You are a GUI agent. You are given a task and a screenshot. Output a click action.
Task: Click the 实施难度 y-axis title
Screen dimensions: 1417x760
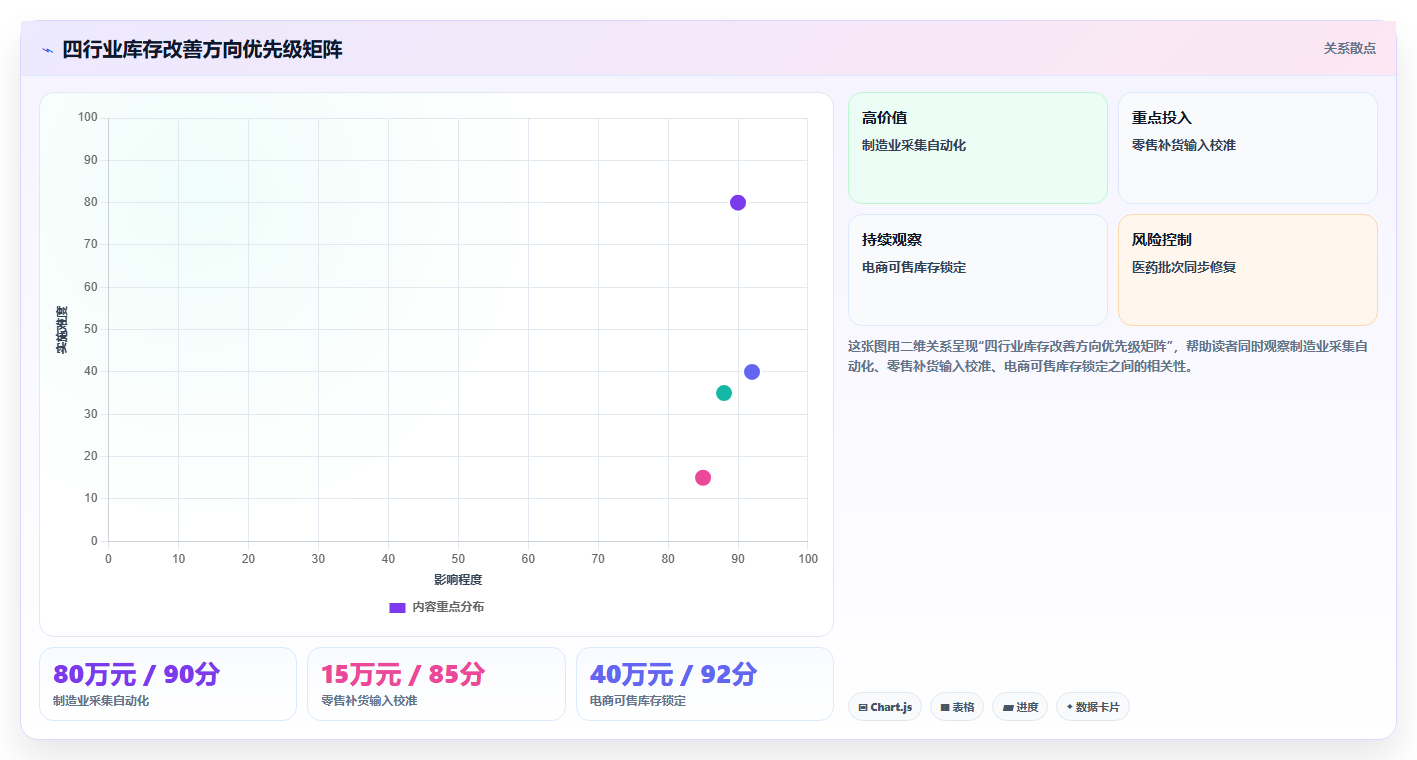click(x=62, y=330)
